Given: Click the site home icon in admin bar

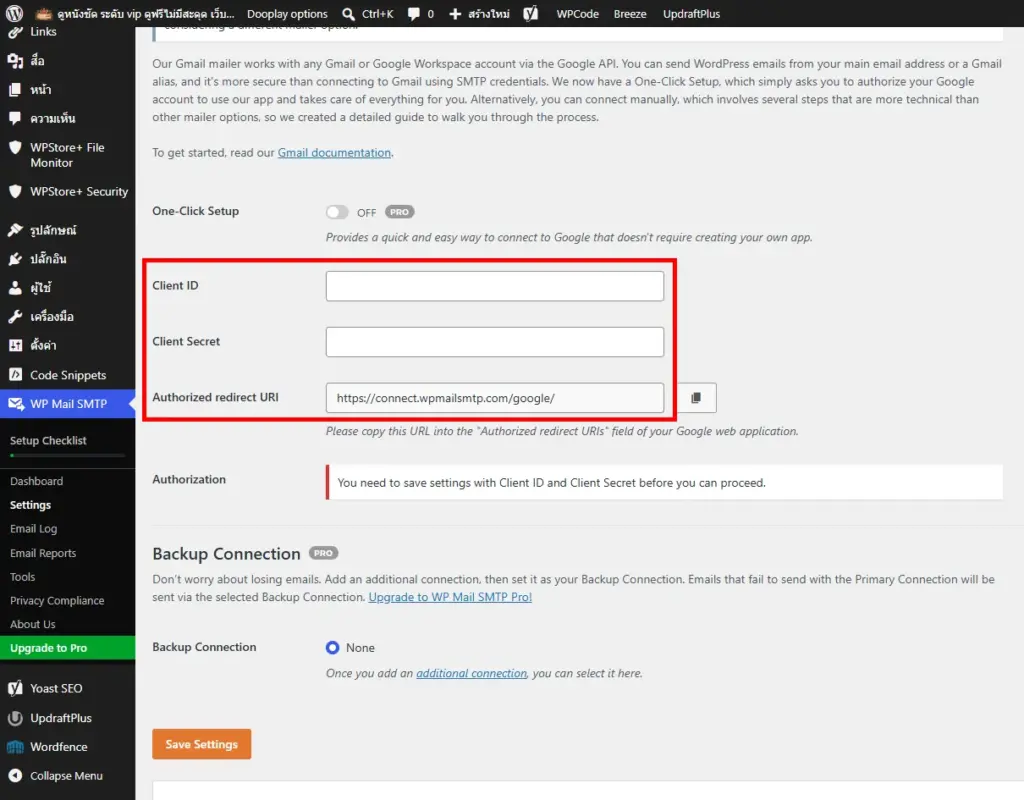Looking at the screenshot, I should click(44, 14).
